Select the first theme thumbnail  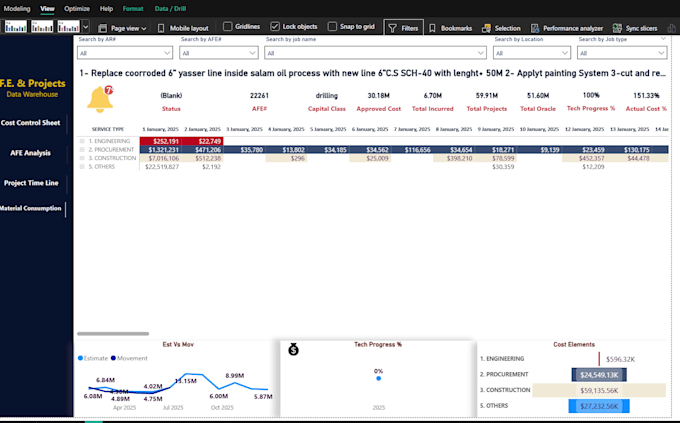point(16,27)
